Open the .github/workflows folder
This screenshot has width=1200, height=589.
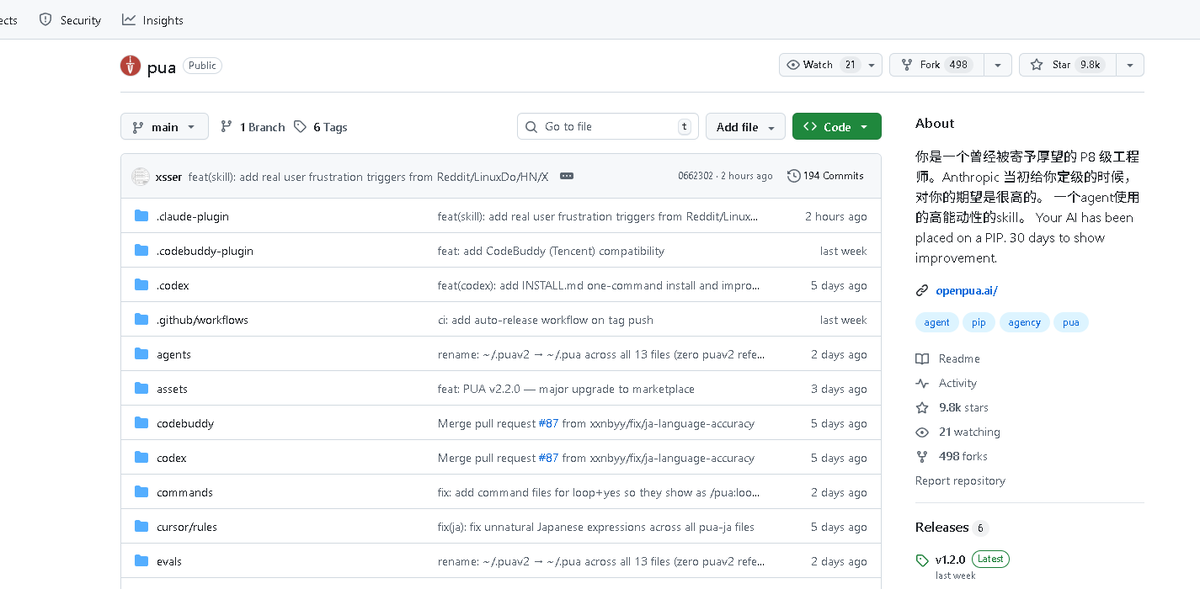202,320
